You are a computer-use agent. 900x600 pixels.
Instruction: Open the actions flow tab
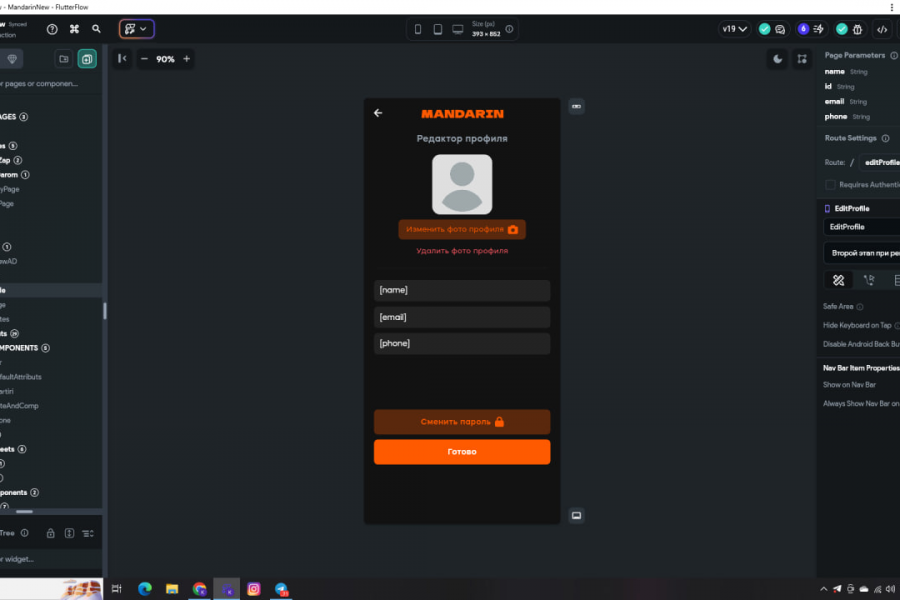pos(868,280)
